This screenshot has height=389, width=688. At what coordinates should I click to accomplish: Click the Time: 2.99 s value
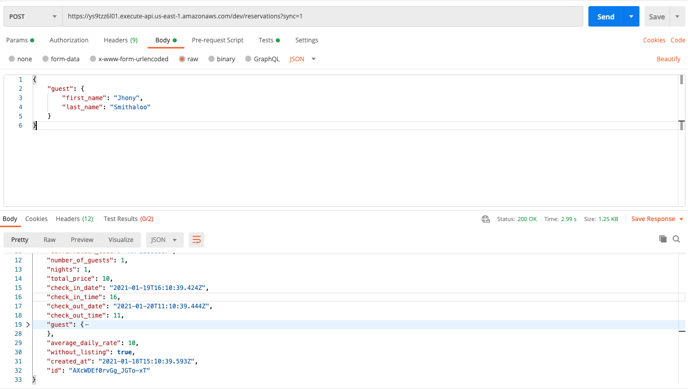[568, 219]
